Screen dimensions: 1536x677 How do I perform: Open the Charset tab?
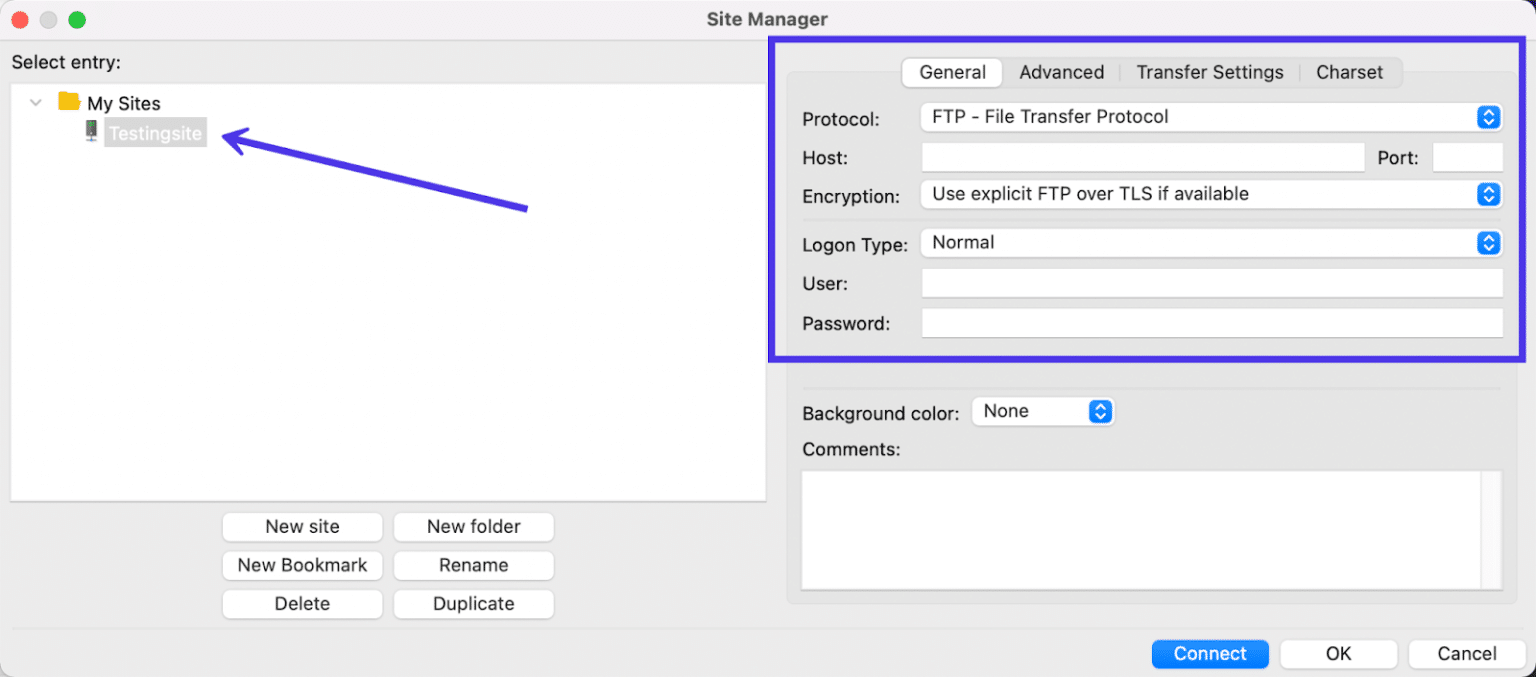click(1349, 72)
